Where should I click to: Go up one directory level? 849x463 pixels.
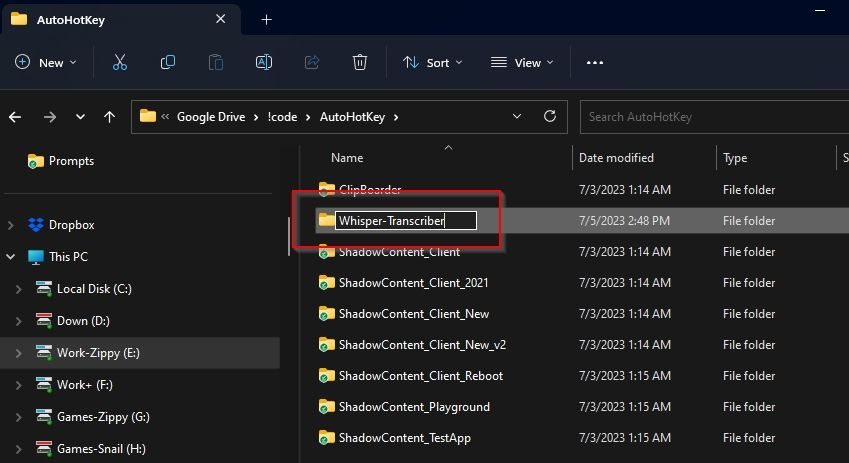click(109, 117)
